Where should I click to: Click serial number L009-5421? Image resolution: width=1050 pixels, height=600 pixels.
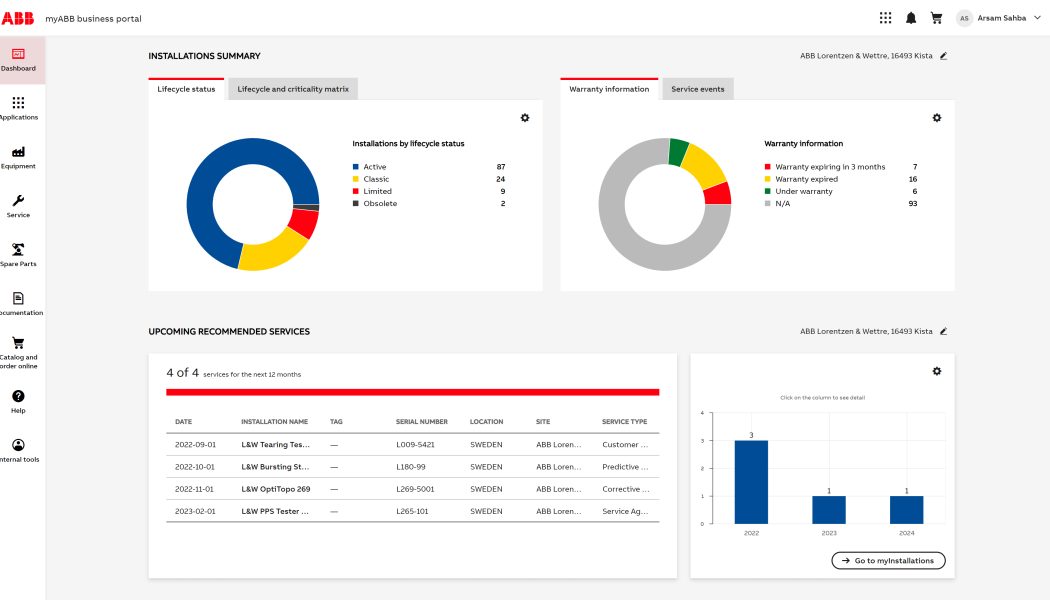point(415,445)
